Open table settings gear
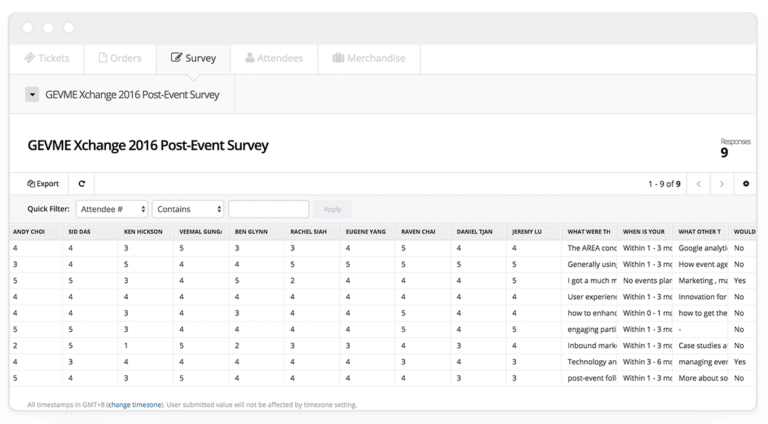 tap(745, 184)
